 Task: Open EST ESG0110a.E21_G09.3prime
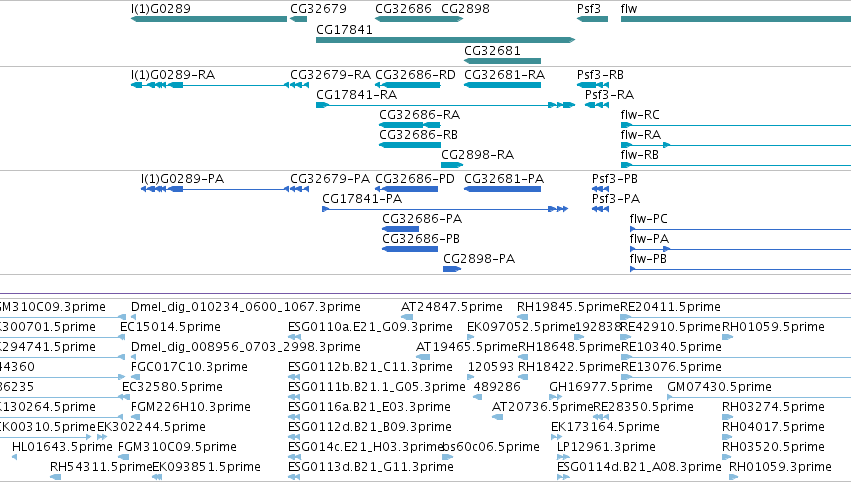click(x=370, y=327)
